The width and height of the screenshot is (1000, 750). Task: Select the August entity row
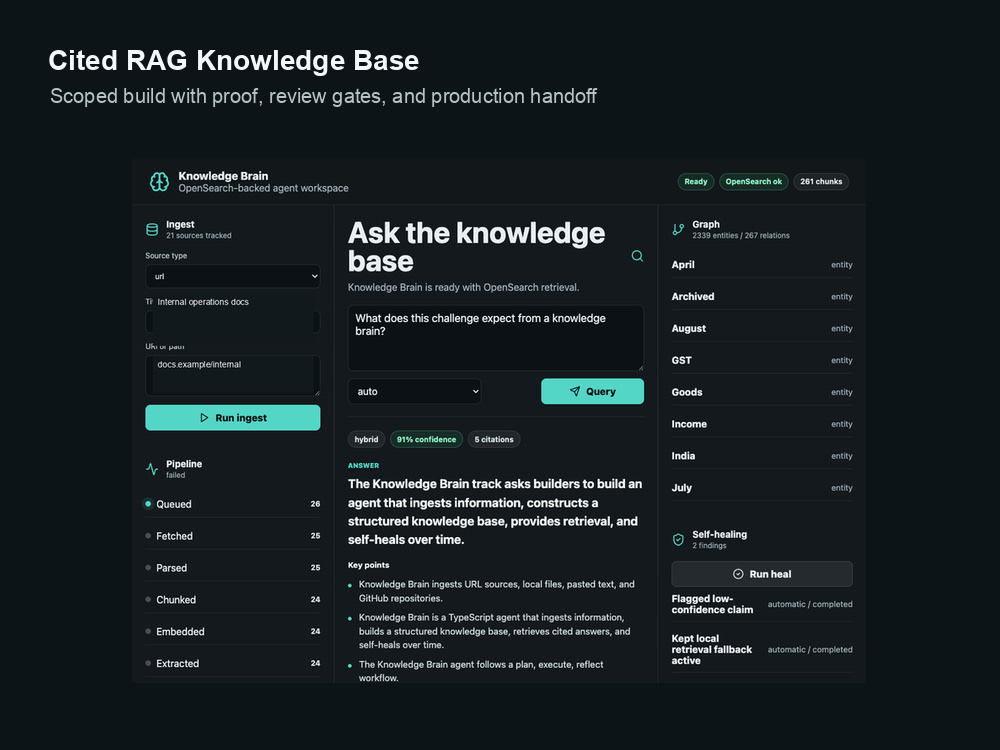click(761, 328)
